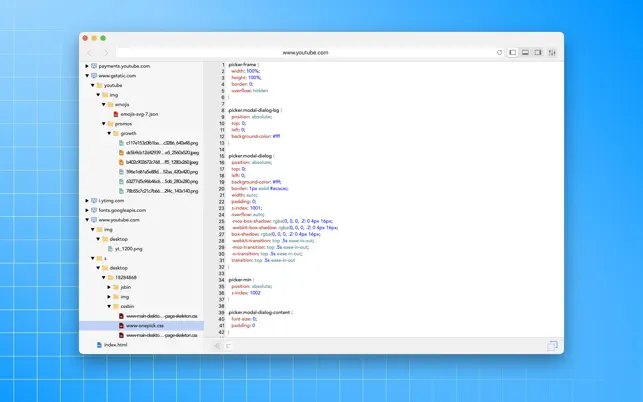The height and width of the screenshot is (402, 643).
Task: Open index.html in the sidebar
Action: coord(112,345)
